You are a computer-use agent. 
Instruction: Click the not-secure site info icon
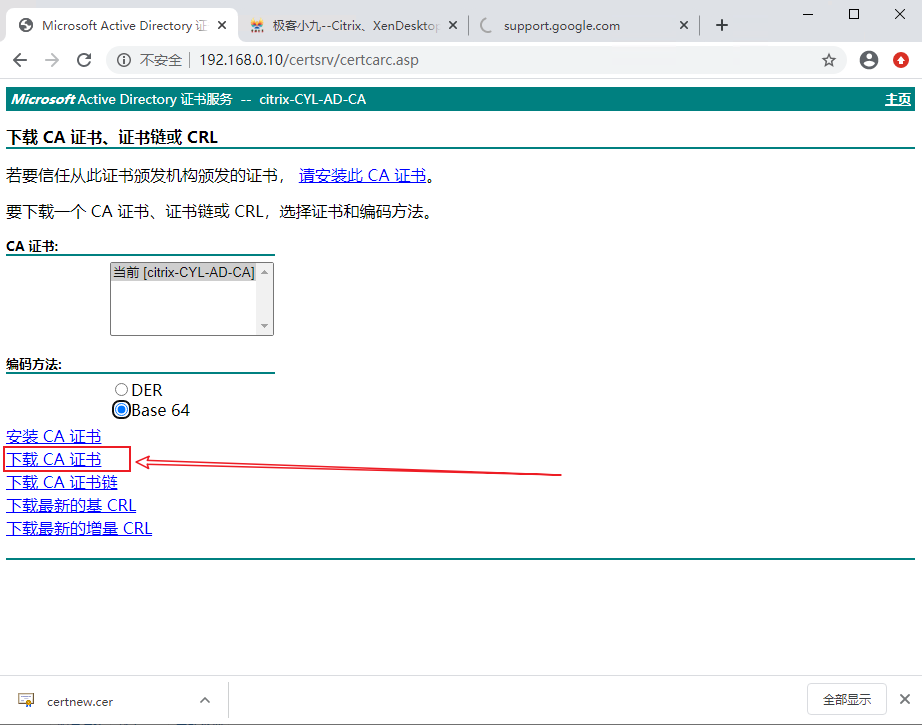[x=124, y=60]
